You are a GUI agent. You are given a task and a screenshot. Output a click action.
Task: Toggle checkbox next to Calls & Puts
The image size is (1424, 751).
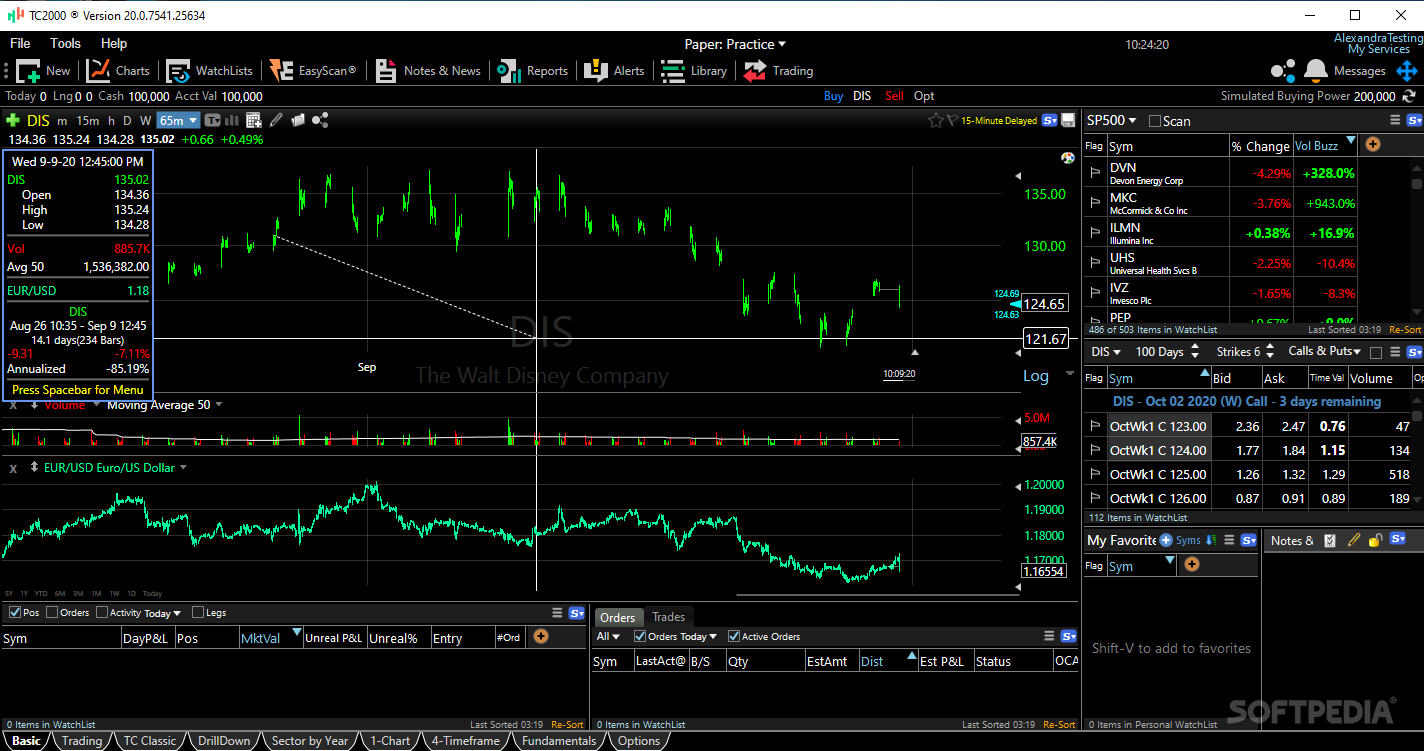coord(1376,352)
